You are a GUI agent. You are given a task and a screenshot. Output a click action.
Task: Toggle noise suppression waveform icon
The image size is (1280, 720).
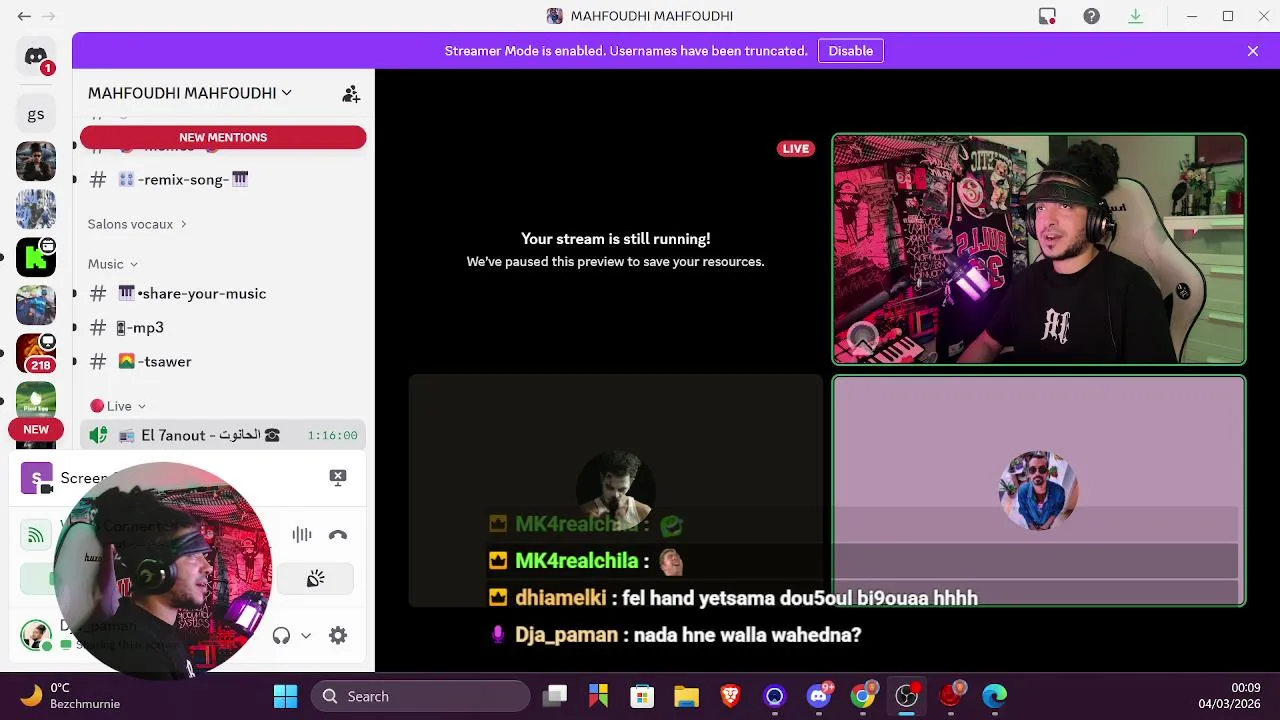tap(301, 535)
